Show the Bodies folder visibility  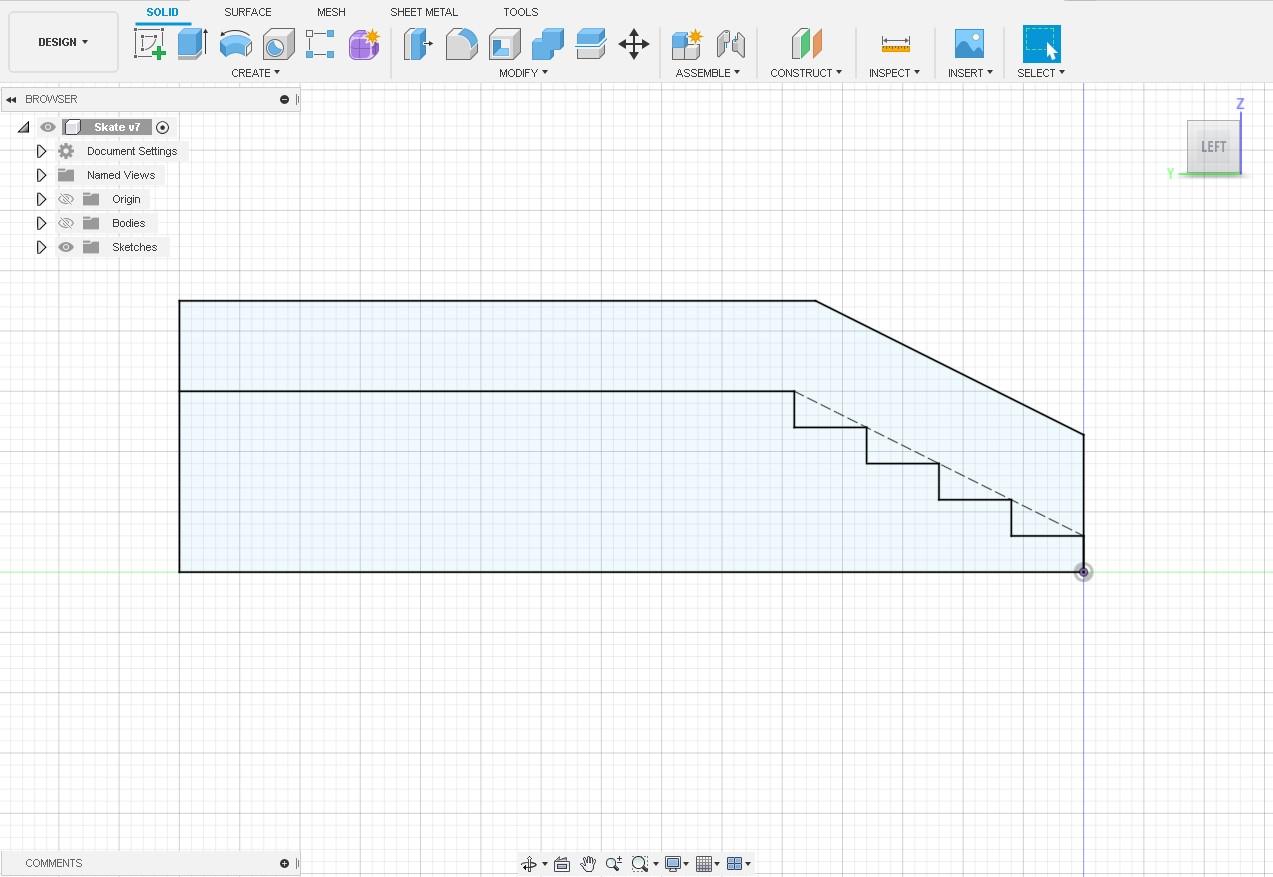tap(66, 223)
